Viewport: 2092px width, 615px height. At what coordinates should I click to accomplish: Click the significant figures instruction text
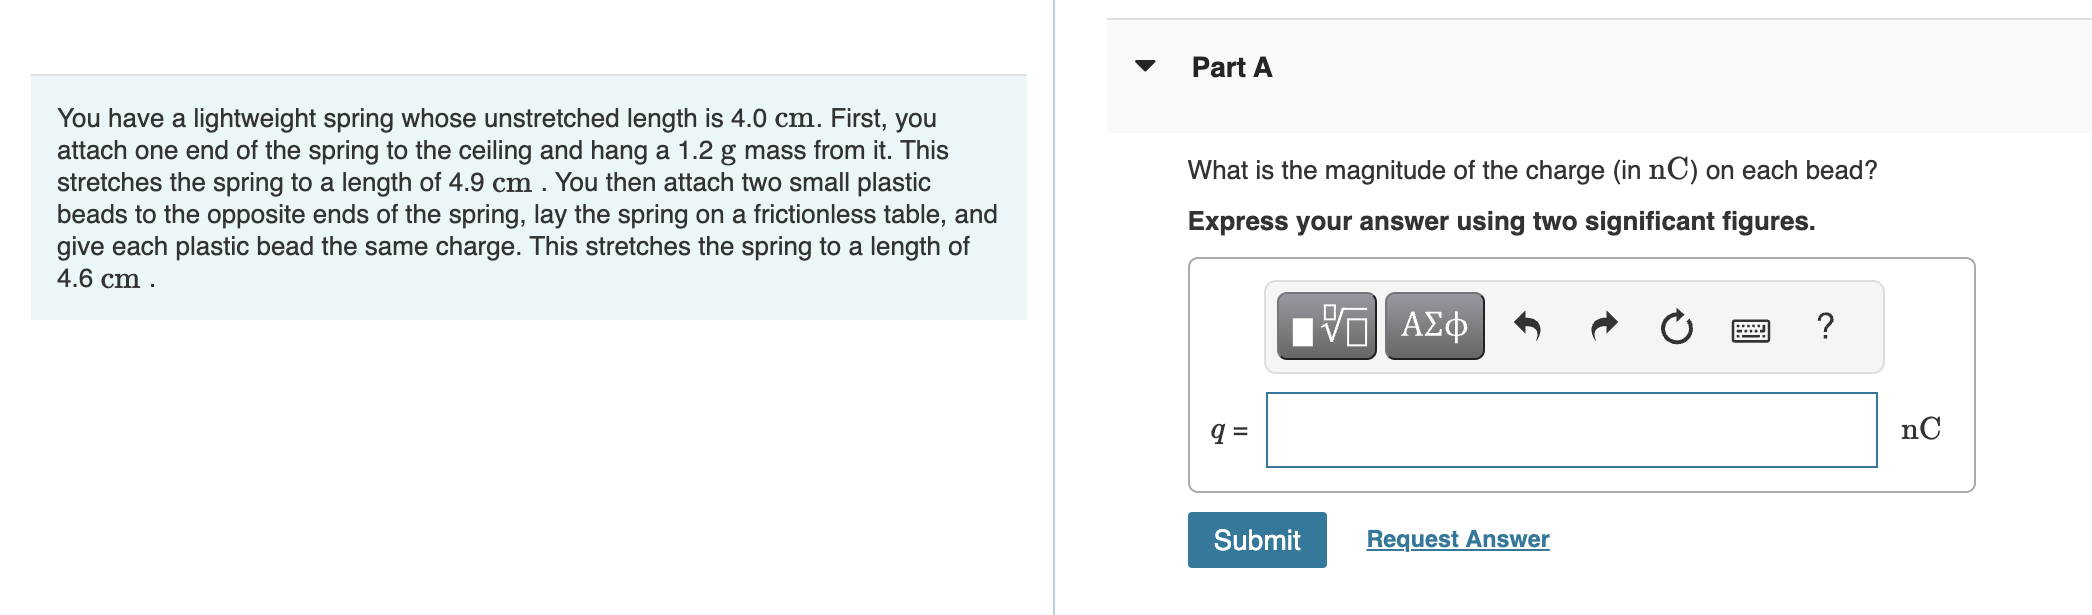pyautogui.click(x=1500, y=221)
